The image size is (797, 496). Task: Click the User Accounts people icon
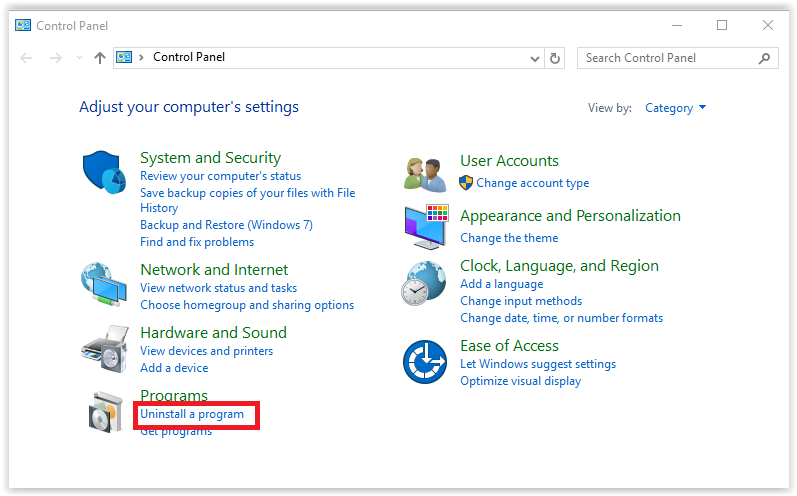click(425, 173)
